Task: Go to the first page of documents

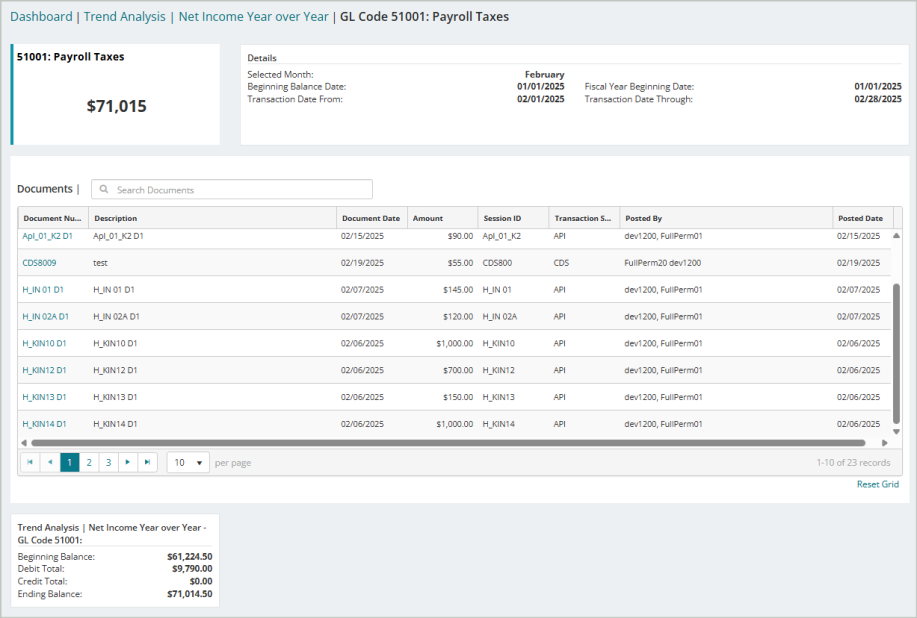Action: 30,462
